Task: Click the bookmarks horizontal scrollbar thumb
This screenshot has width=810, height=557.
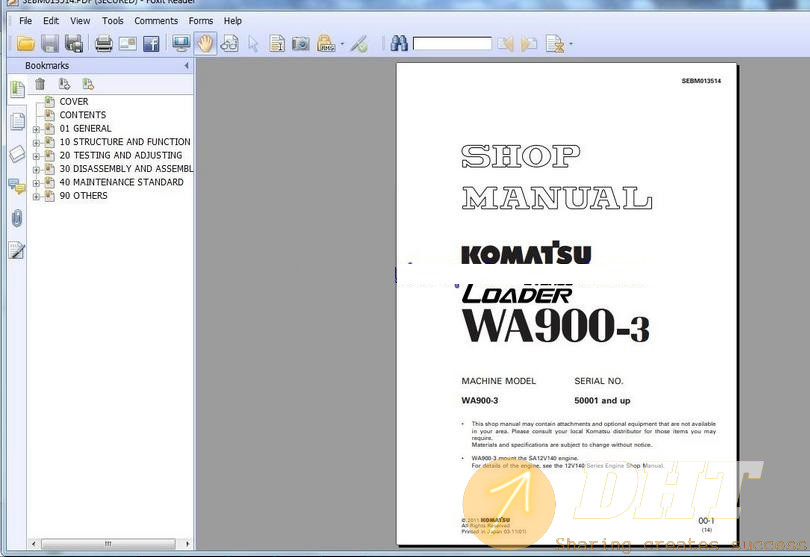Action: (108, 544)
